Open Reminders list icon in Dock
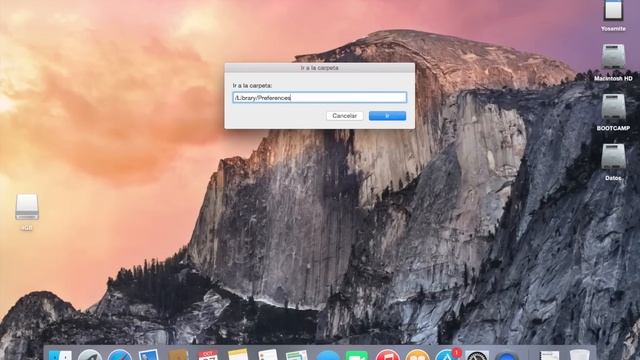This screenshot has width=640, height=360. pyautogui.click(x=268, y=355)
